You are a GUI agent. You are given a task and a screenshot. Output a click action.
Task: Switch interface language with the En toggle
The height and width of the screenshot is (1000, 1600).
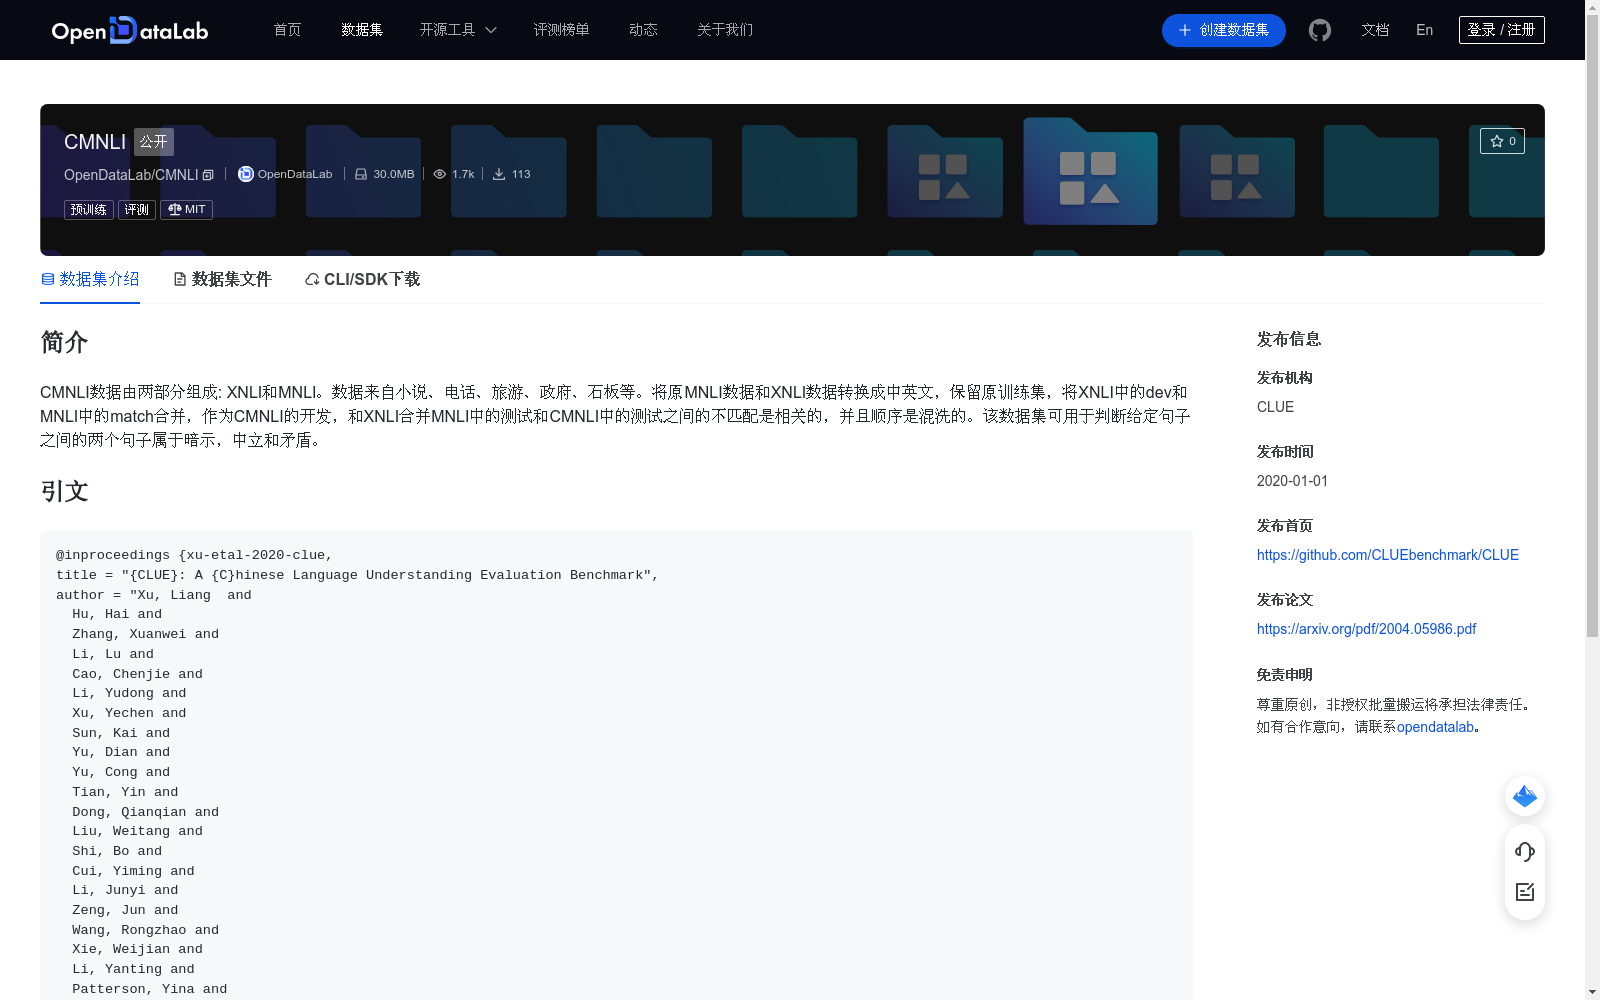click(1423, 30)
